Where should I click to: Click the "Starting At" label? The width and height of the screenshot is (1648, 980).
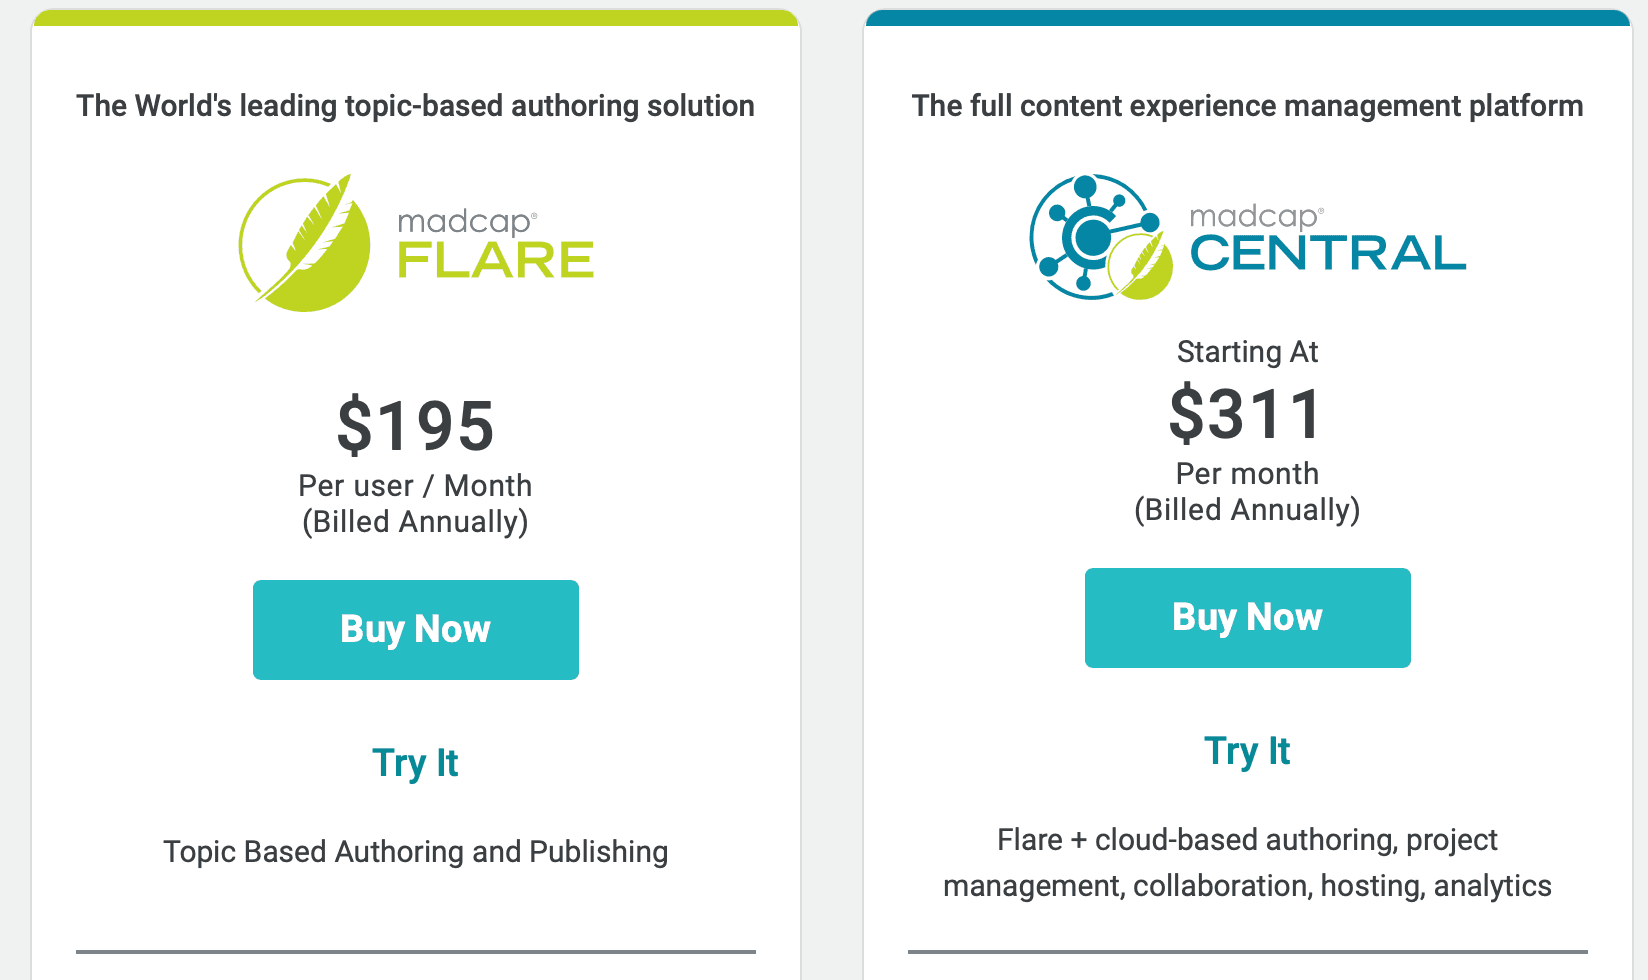point(1247,352)
